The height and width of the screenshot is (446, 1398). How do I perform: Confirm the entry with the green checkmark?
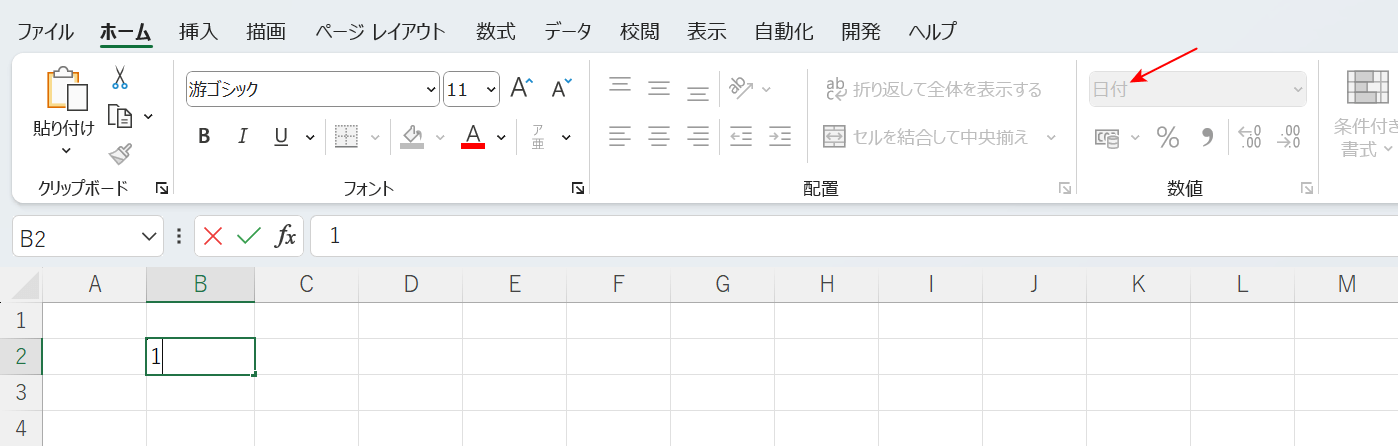248,236
